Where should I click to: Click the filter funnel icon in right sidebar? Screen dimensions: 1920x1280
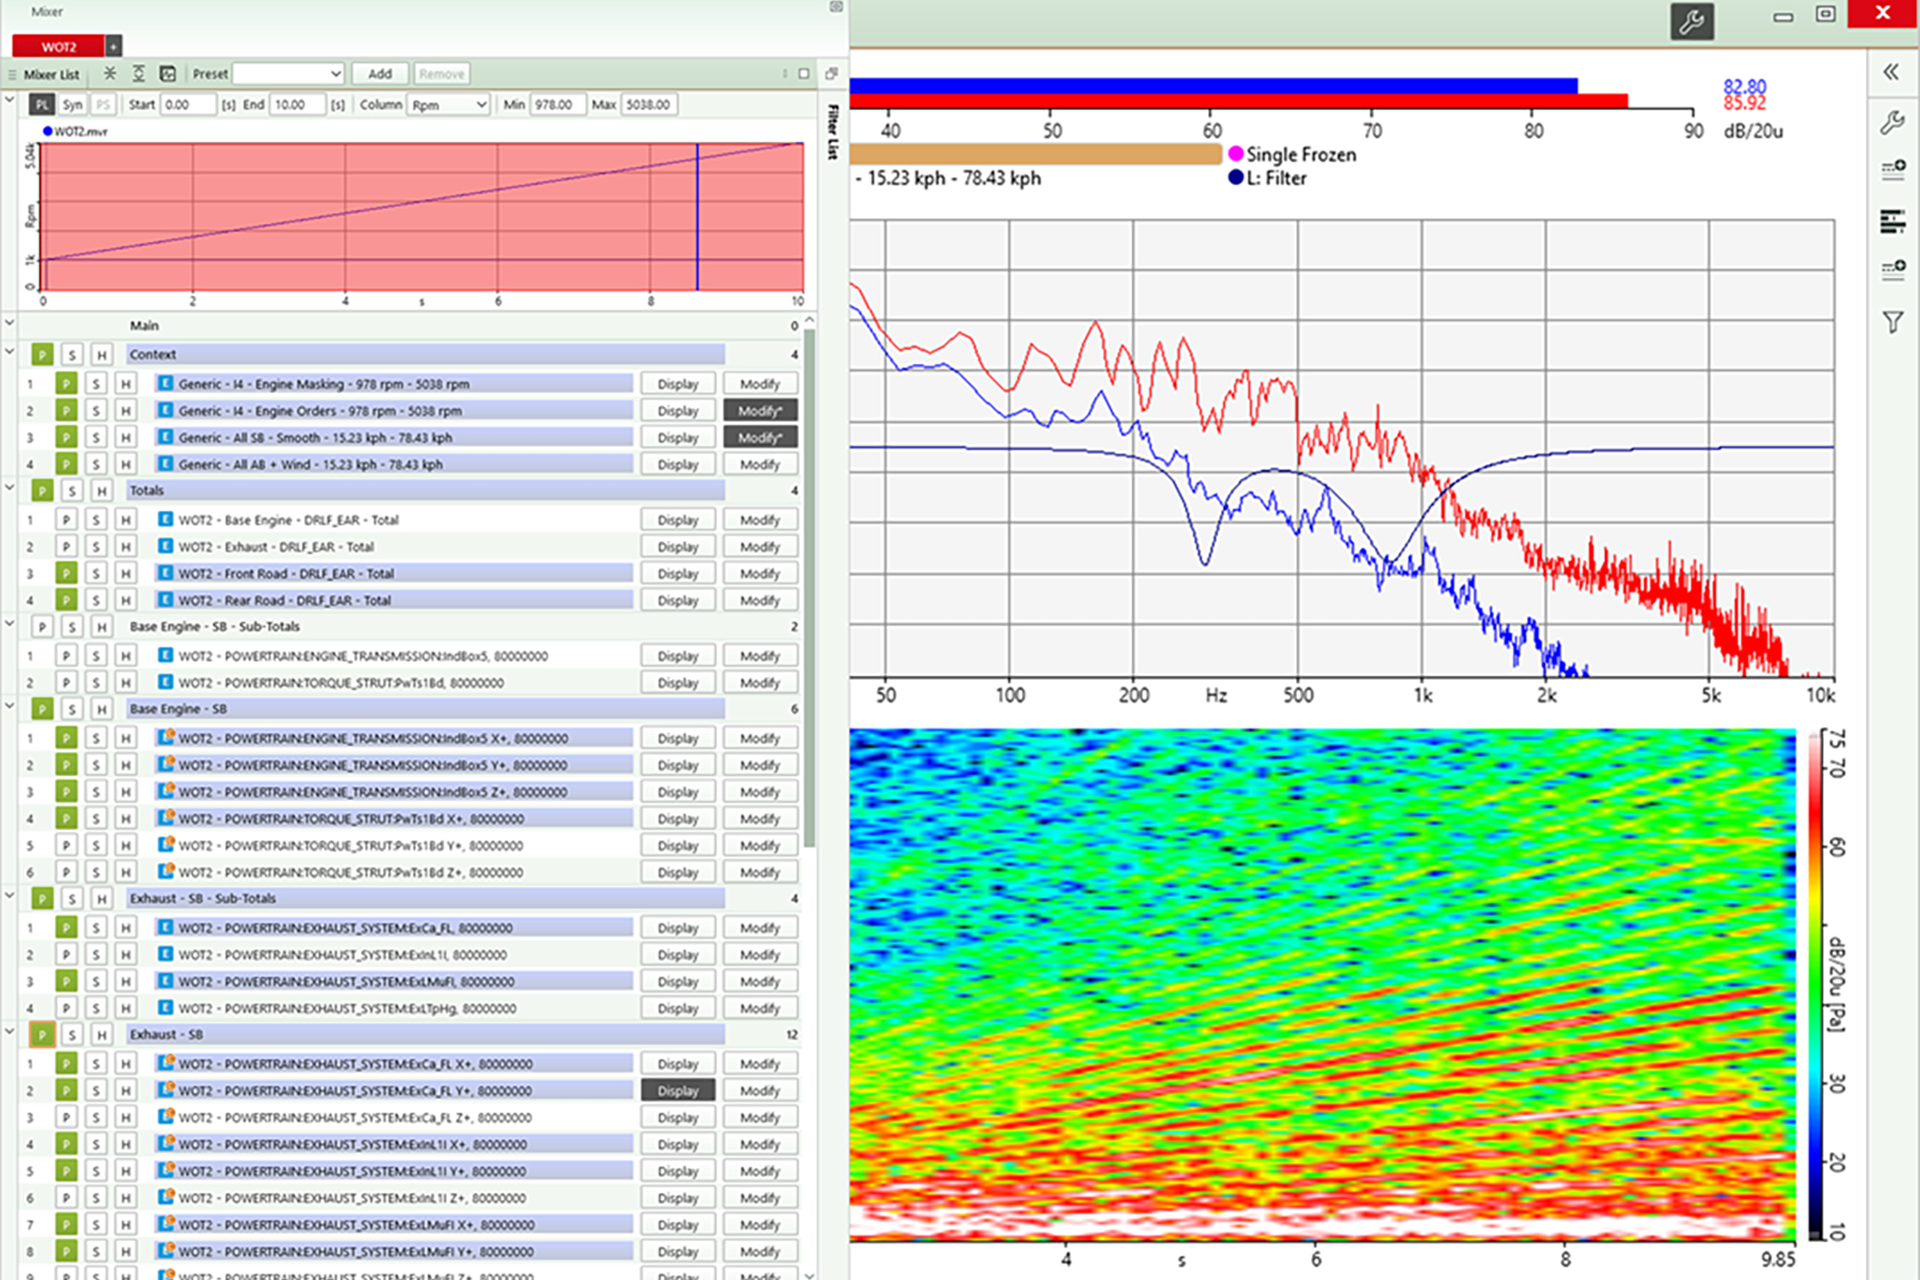coord(1892,322)
